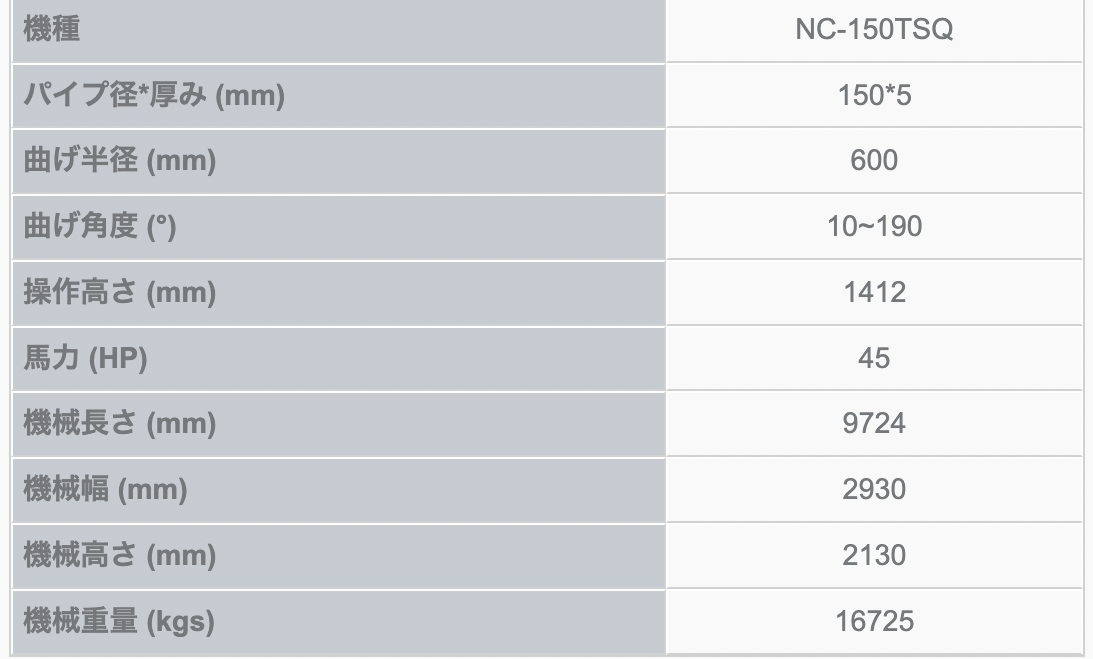Select the 600 bending radius value
The height and width of the screenshot is (659, 1093).
tap(874, 161)
